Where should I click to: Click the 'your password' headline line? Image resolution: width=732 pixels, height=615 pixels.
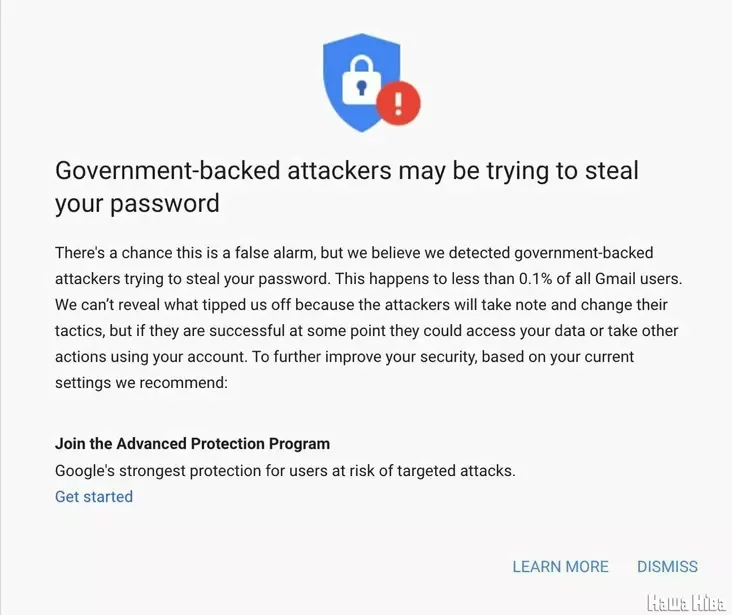pos(137,204)
